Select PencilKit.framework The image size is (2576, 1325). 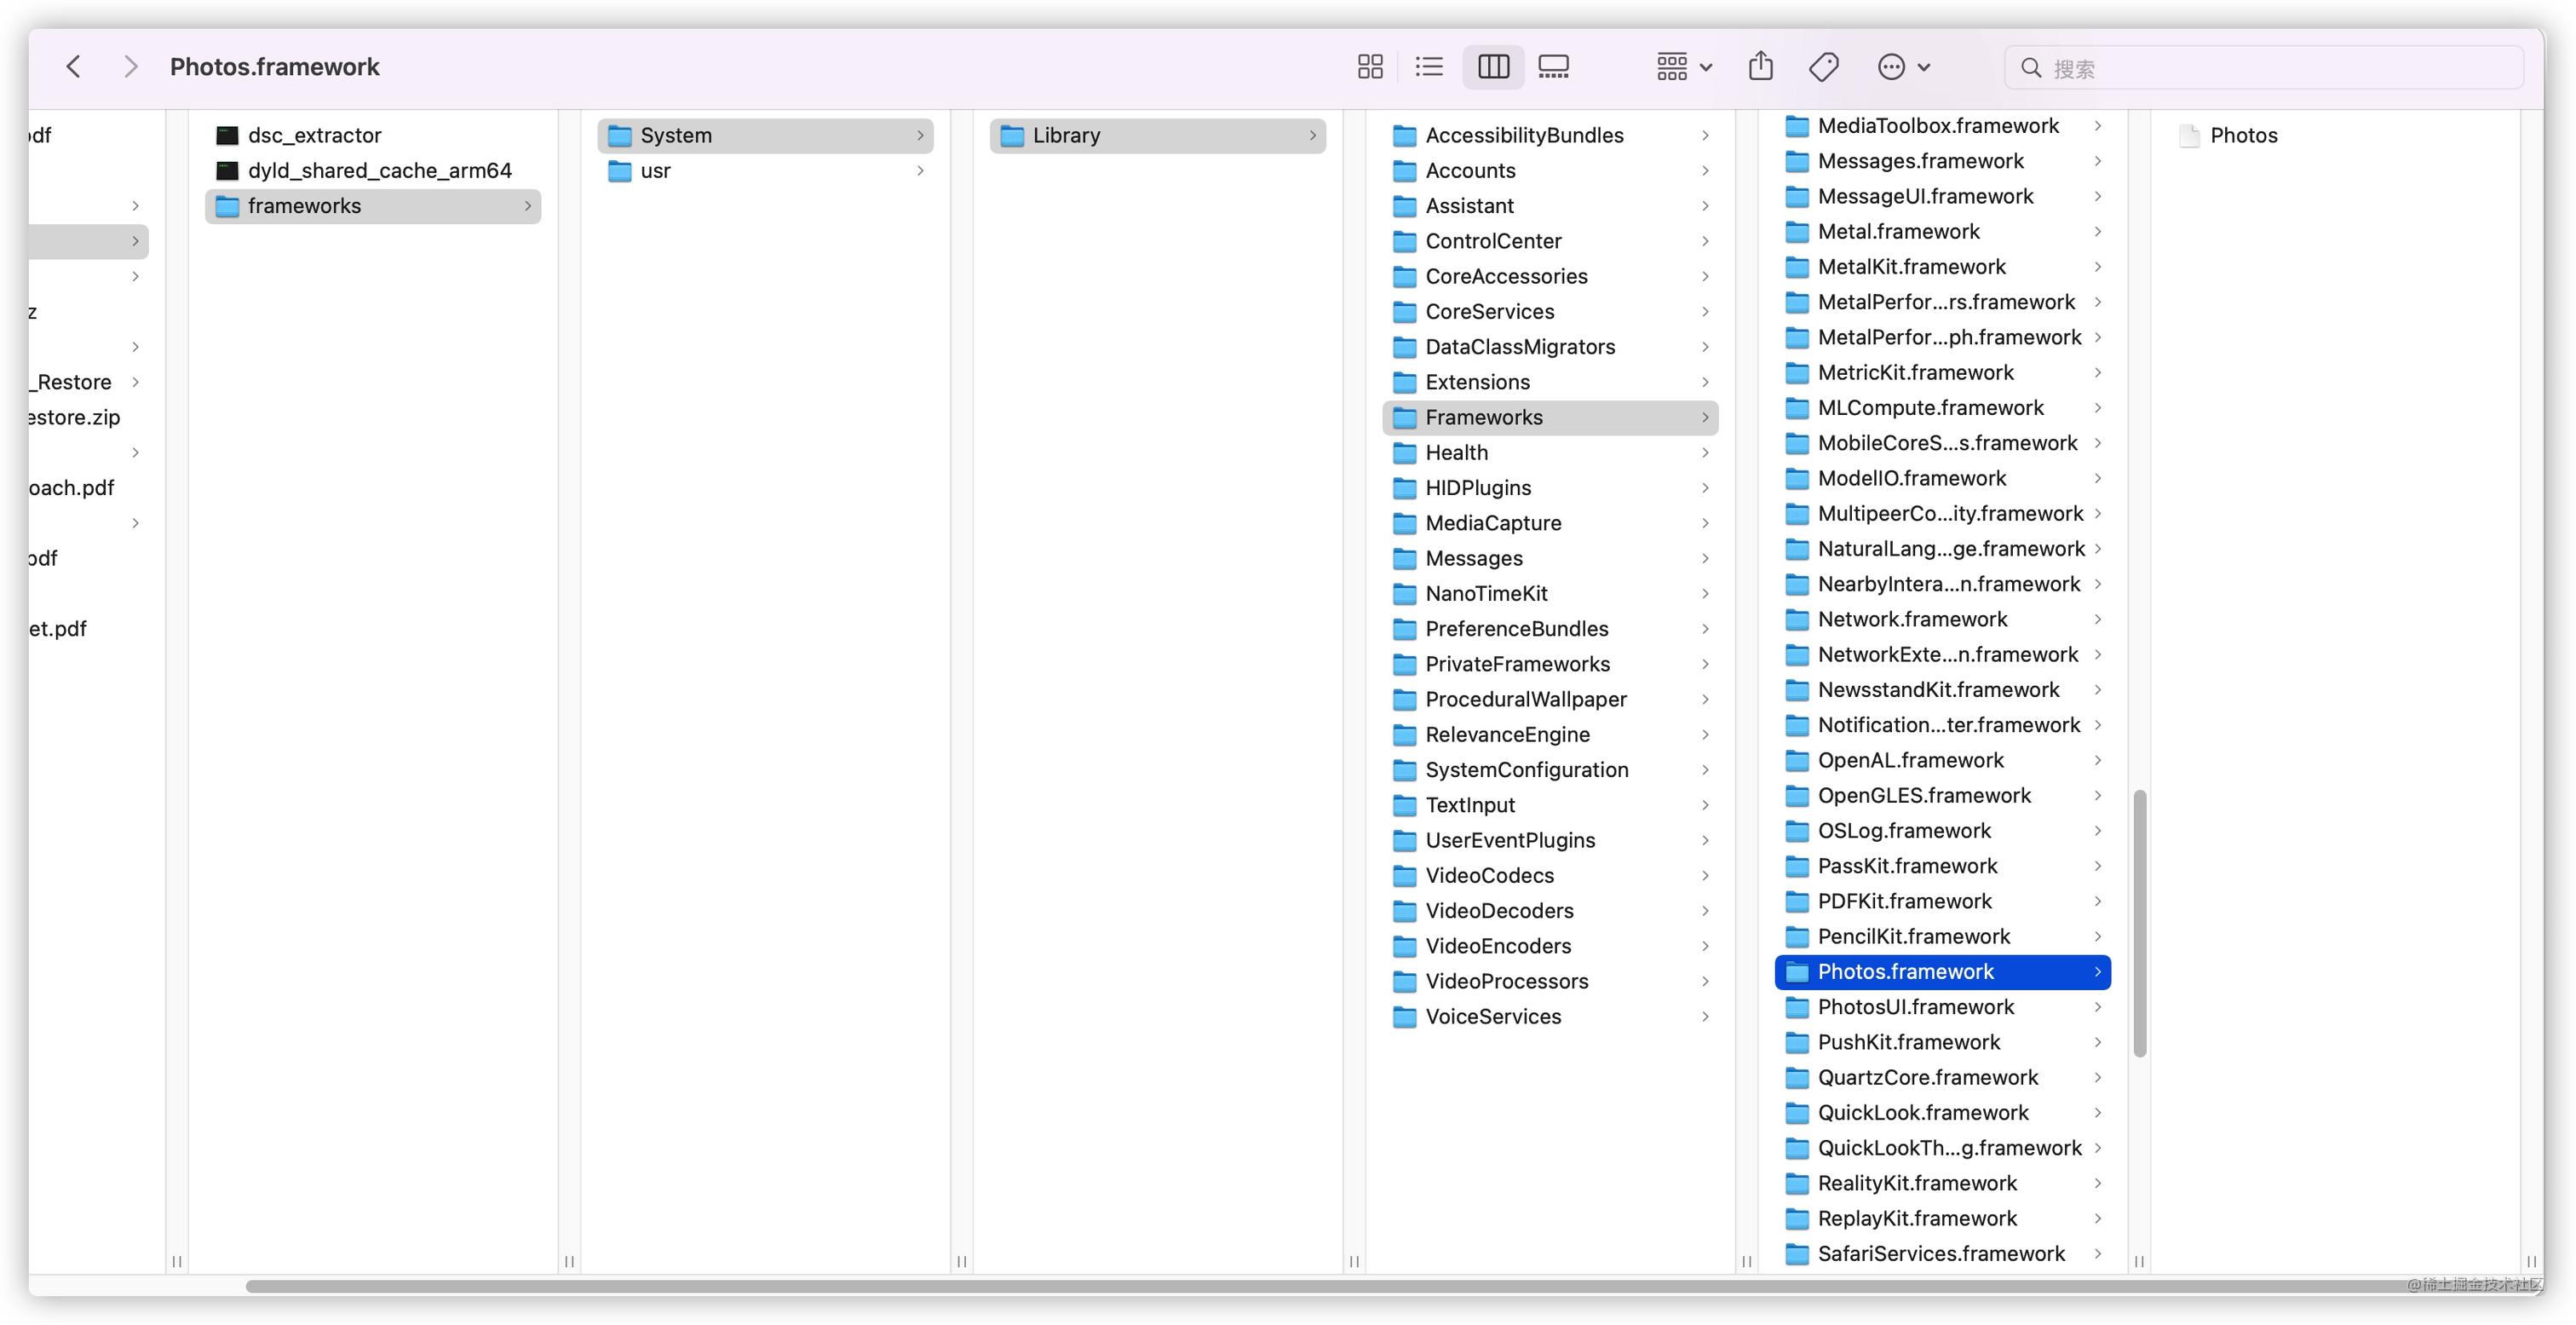(x=1943, y=936)
